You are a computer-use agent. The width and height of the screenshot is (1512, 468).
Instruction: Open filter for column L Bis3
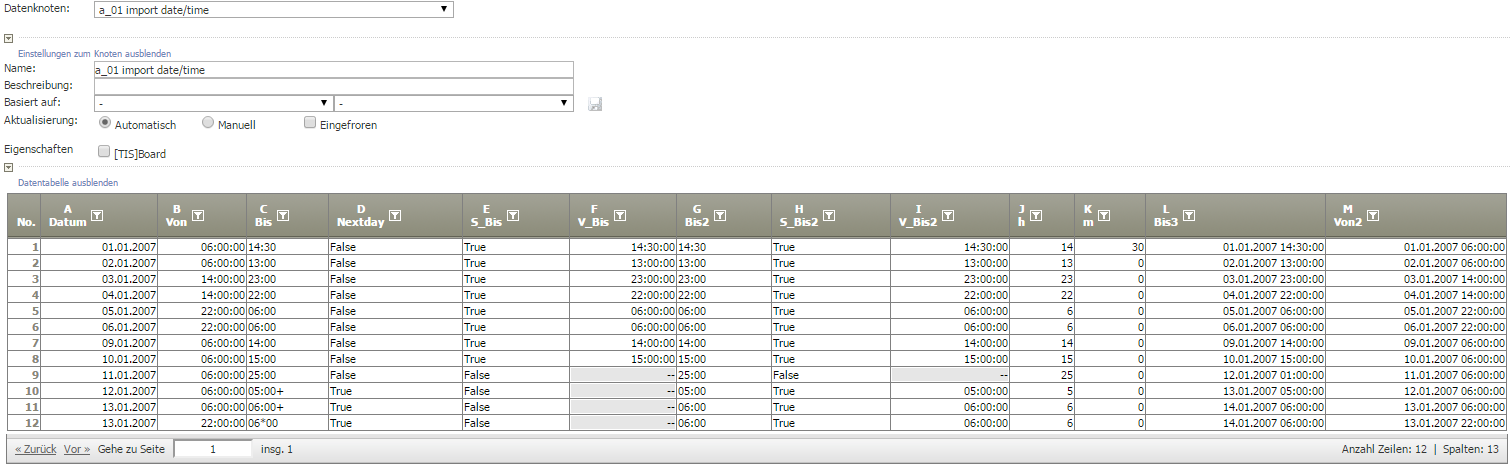(1188, 215)
